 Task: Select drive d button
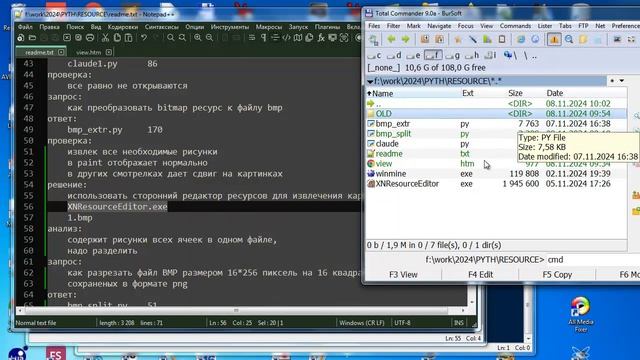(x=394, y=55)
